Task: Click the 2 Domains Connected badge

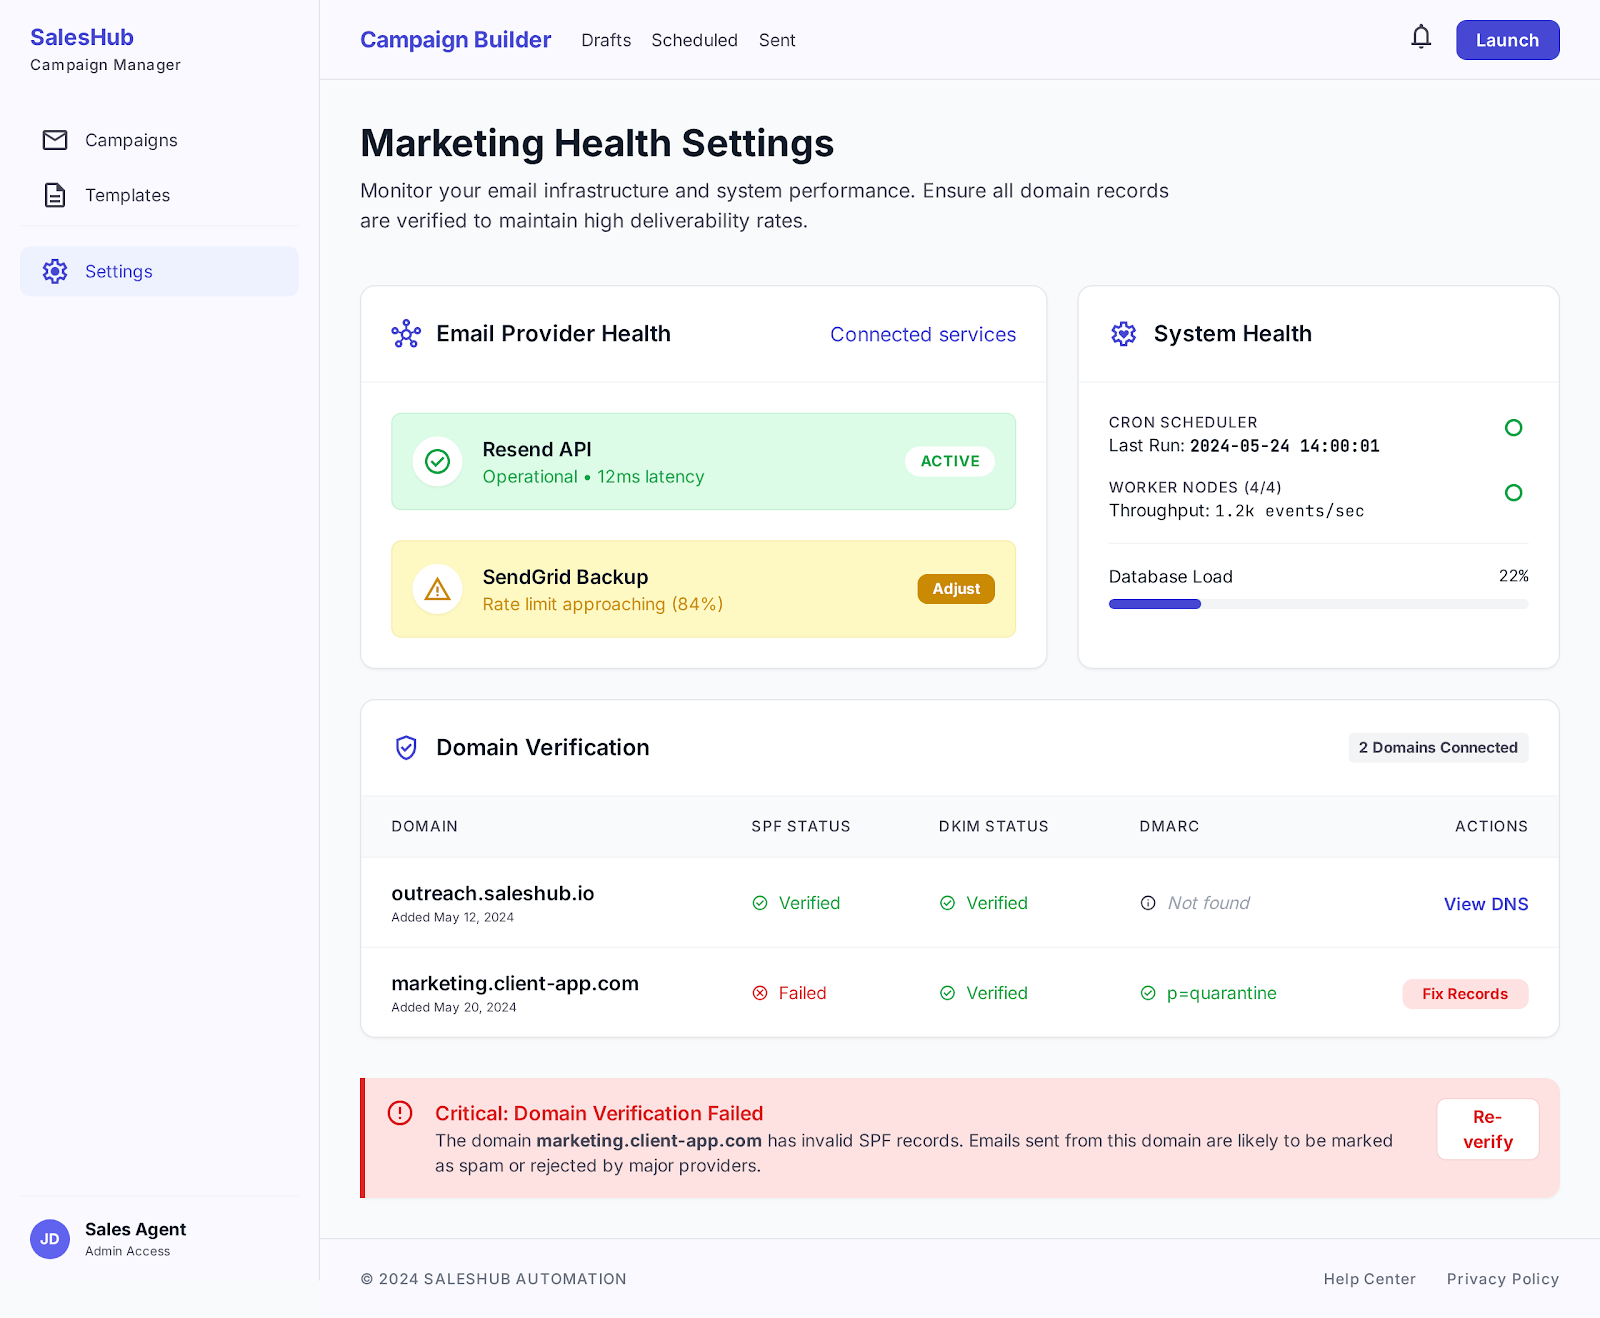Action: point(1438,748)
